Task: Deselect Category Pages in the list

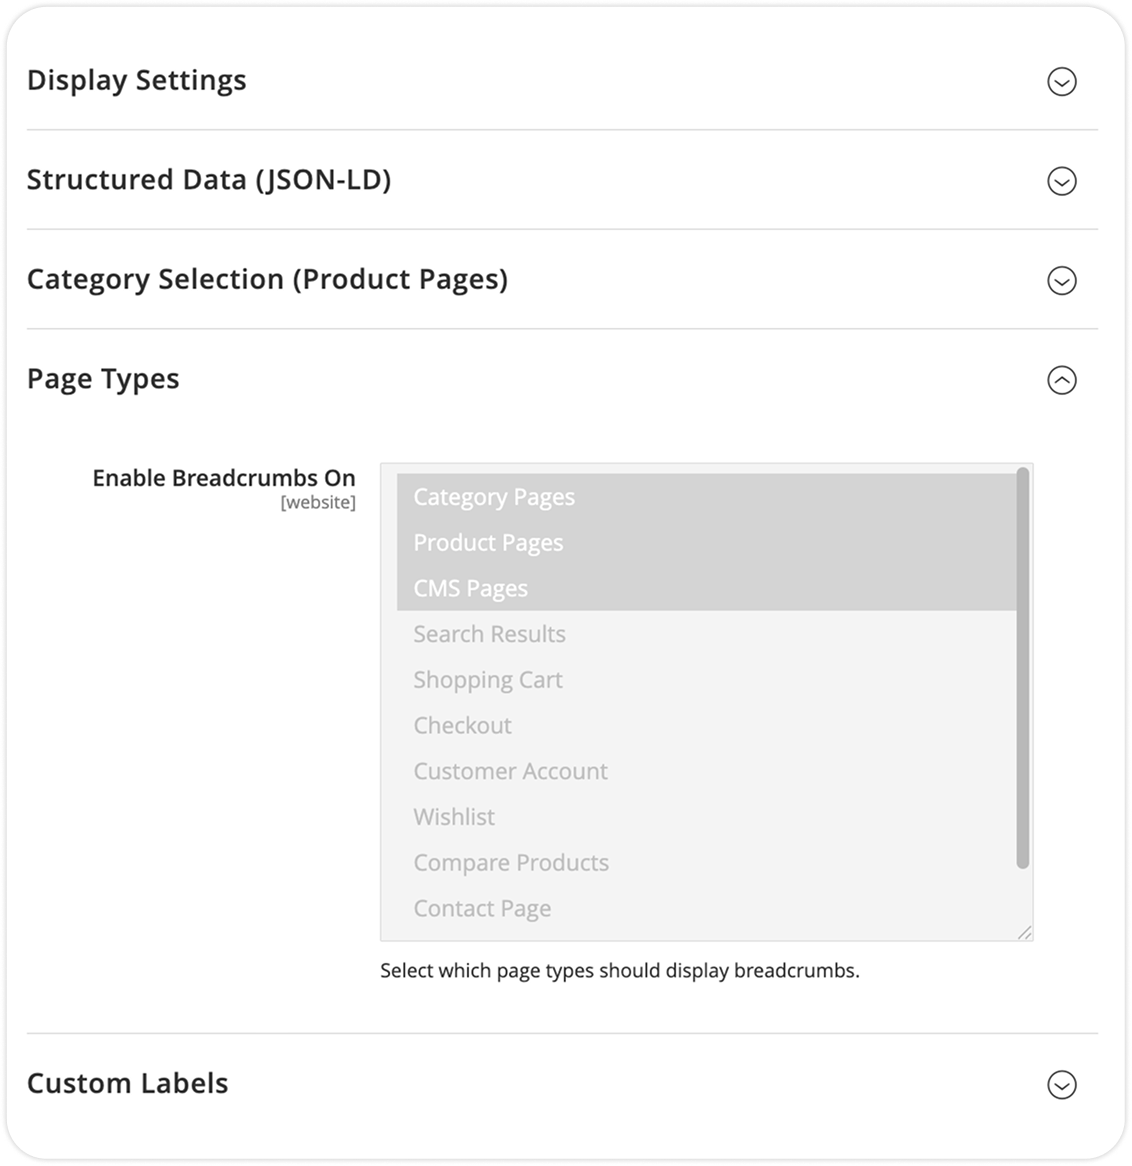Action: (494, 497)
